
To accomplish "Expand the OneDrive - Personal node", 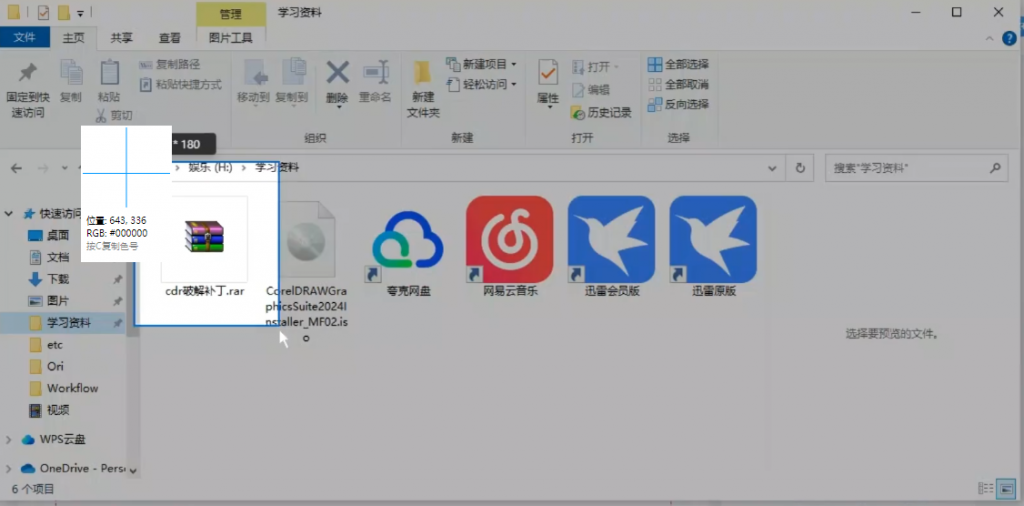I will [x=9, y=468].
